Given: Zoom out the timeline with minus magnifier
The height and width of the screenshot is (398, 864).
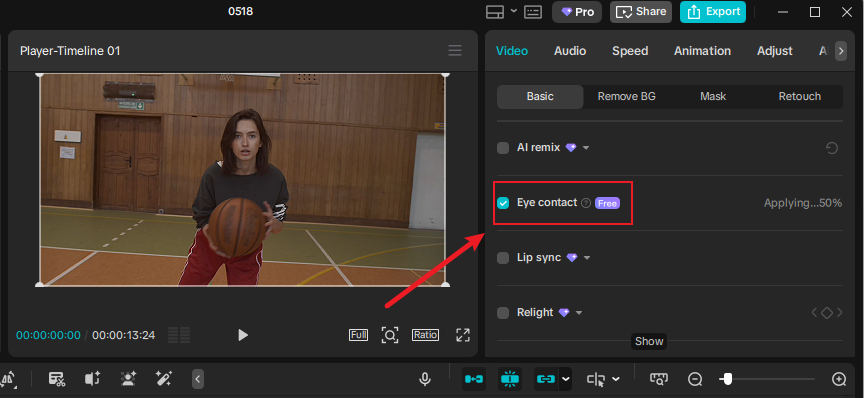Looking at the screenshot, I should 695,379.
